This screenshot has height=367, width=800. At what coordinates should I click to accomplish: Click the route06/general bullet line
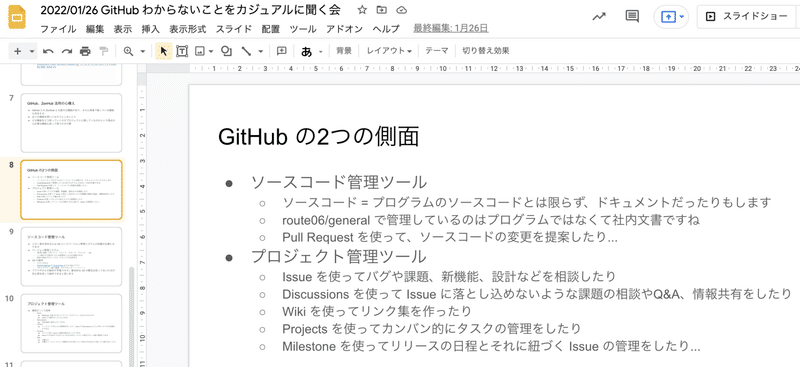click(490, 220)
